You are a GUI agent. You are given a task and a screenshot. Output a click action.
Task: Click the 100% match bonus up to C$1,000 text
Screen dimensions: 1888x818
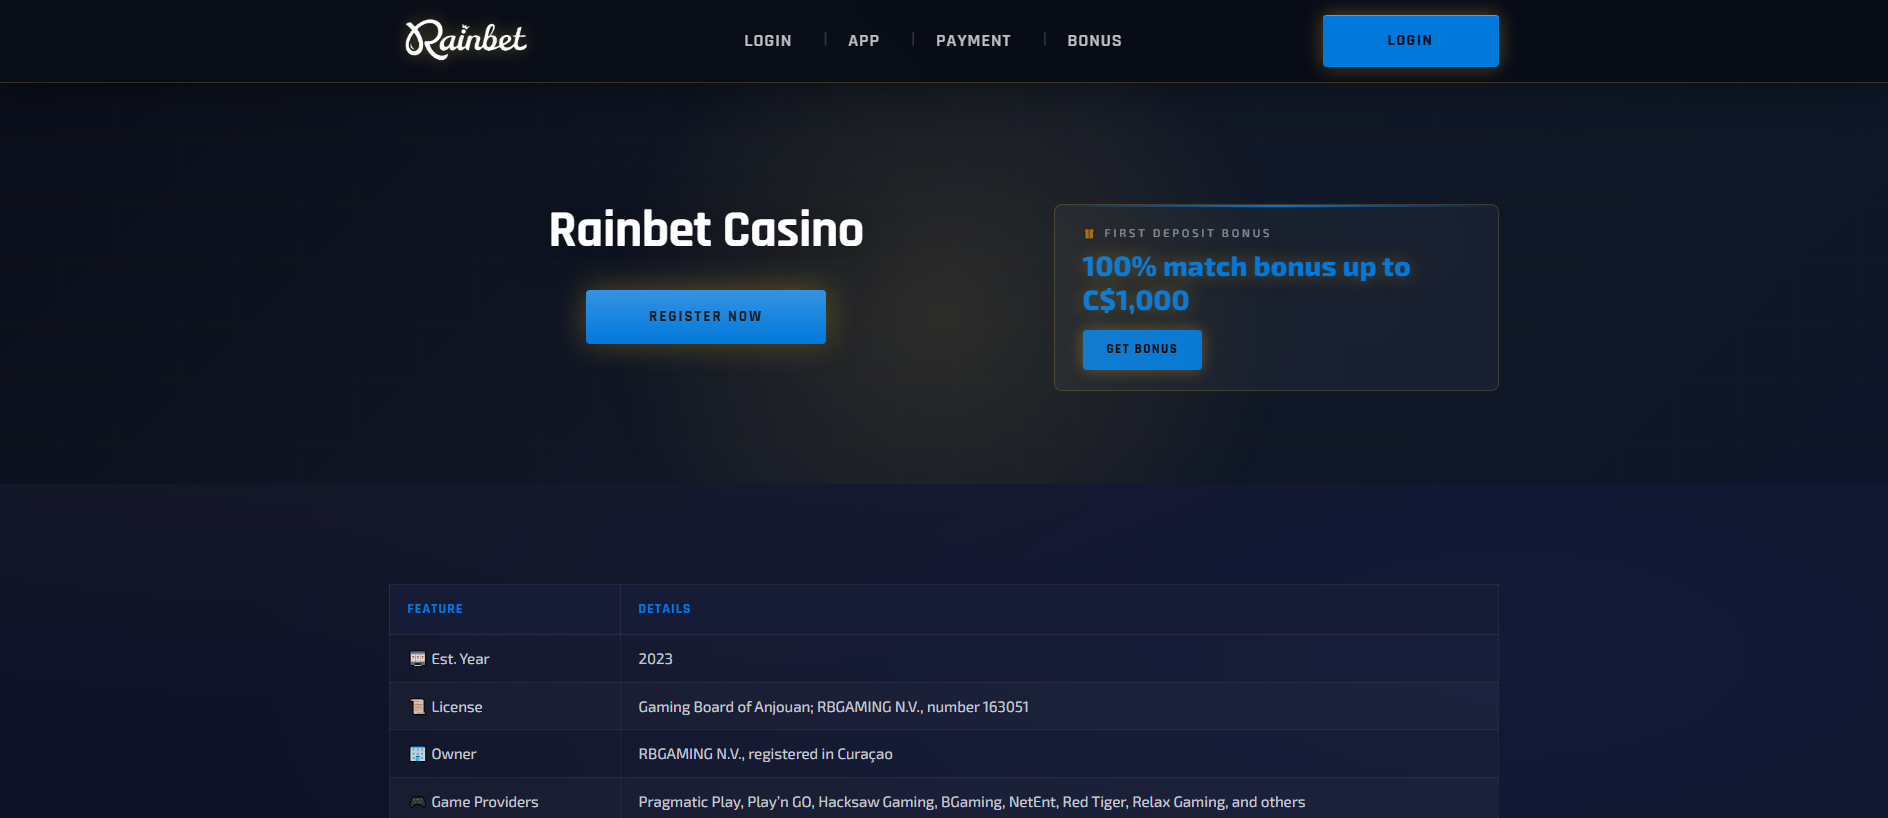[1246, 284]
